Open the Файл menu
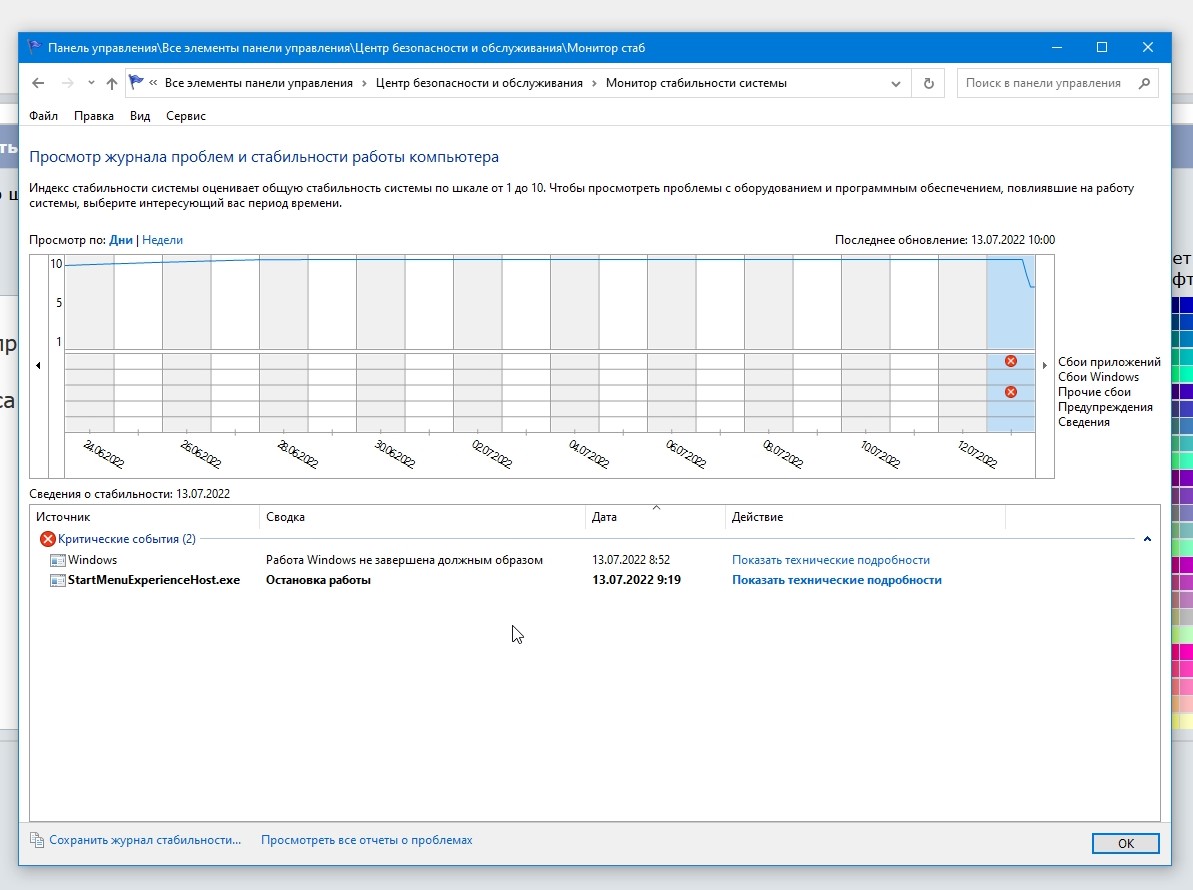The image size is (1193, 890). (x=43, y=116)
